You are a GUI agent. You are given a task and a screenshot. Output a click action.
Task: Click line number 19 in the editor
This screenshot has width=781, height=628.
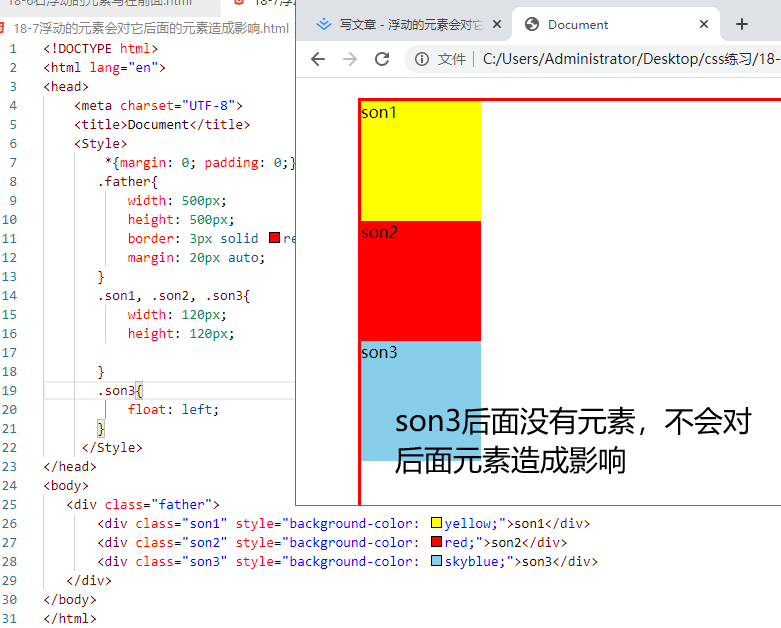(9, 390)
